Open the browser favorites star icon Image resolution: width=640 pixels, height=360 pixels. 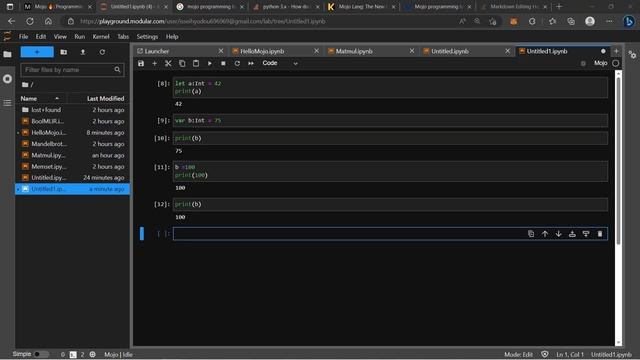[x=552, y=21]
